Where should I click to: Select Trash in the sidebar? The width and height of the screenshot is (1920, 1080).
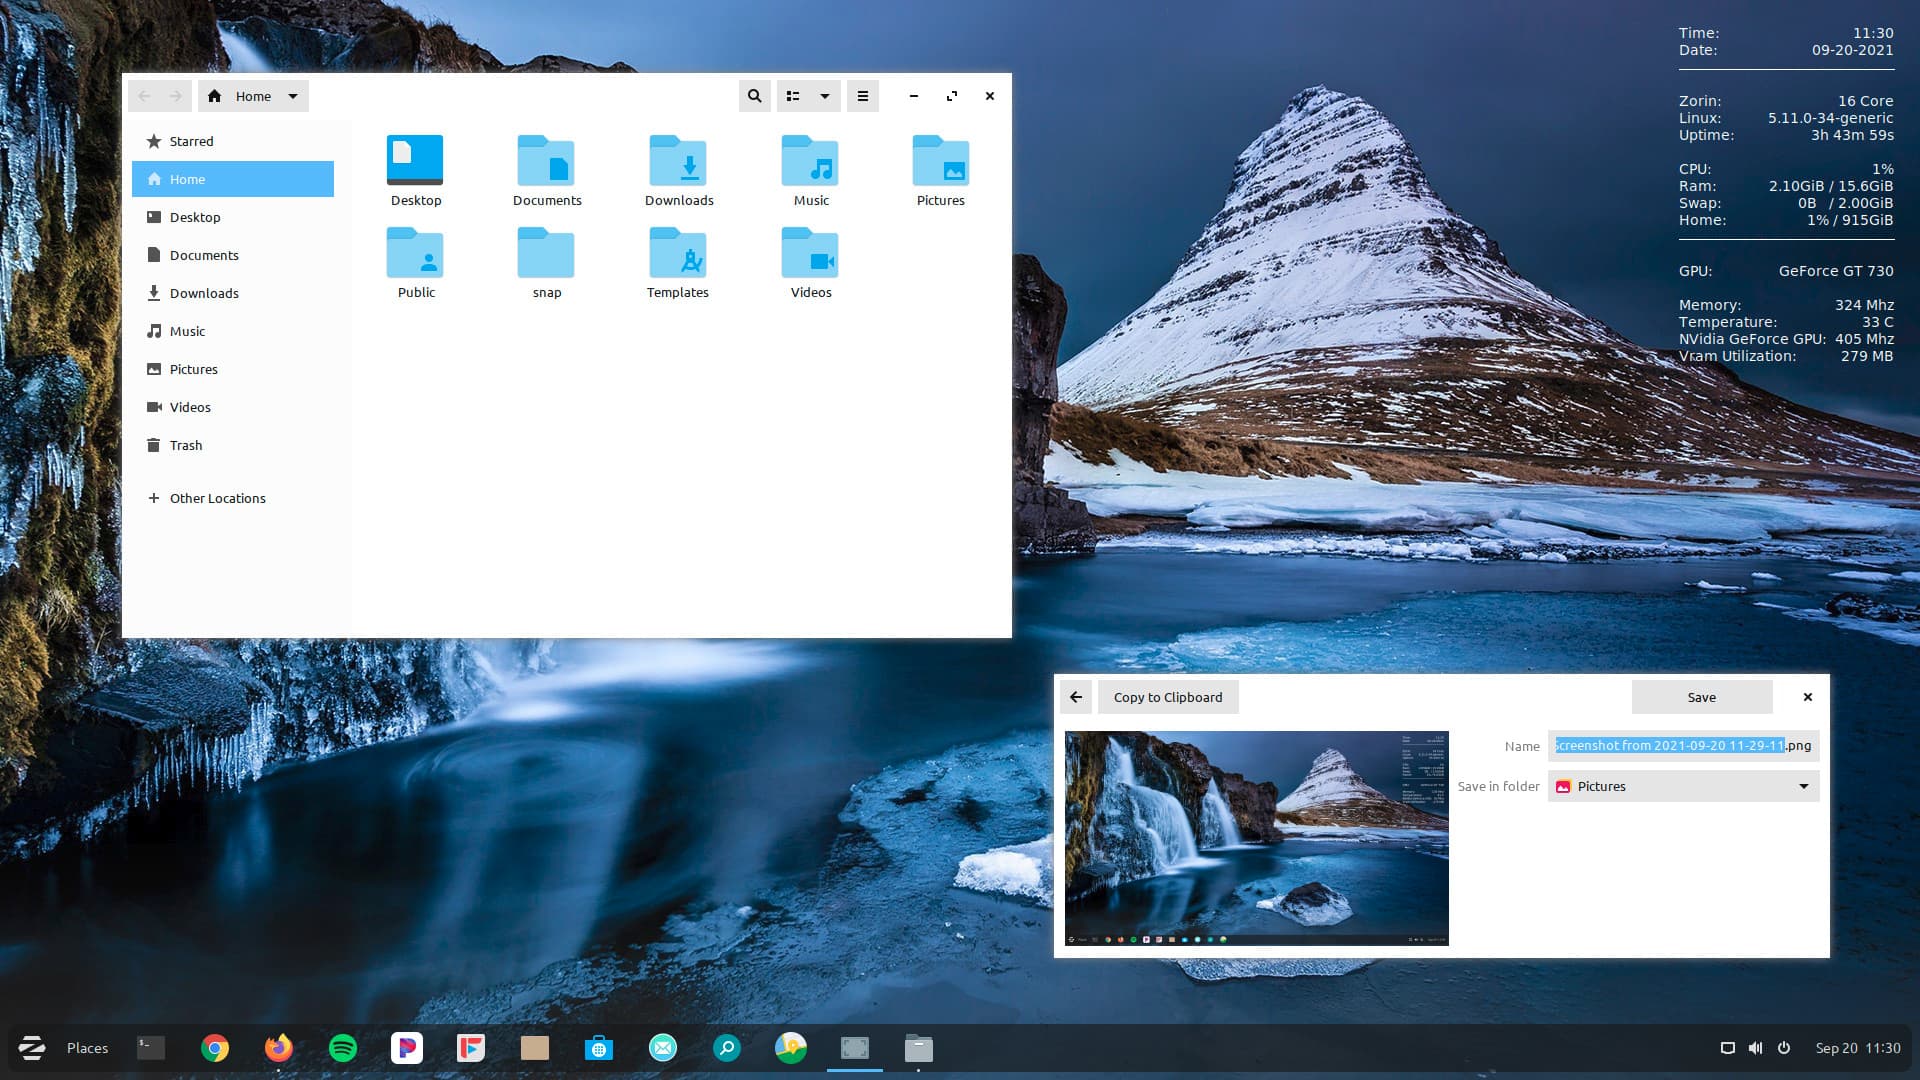point(186,445)
